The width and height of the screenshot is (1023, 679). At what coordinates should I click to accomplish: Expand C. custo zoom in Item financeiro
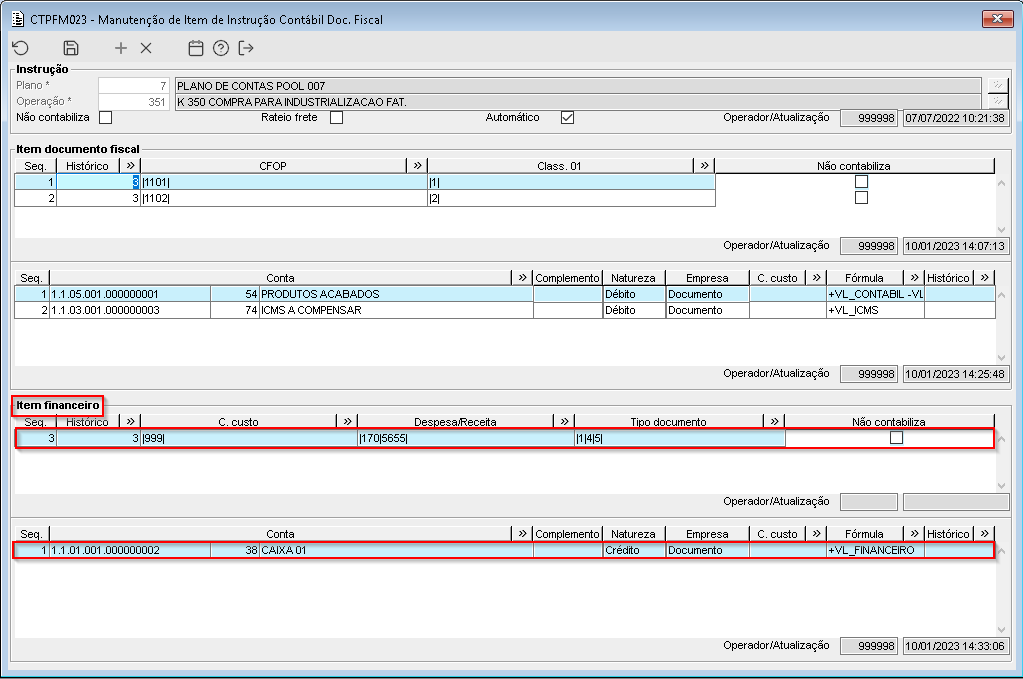[347, 421]
